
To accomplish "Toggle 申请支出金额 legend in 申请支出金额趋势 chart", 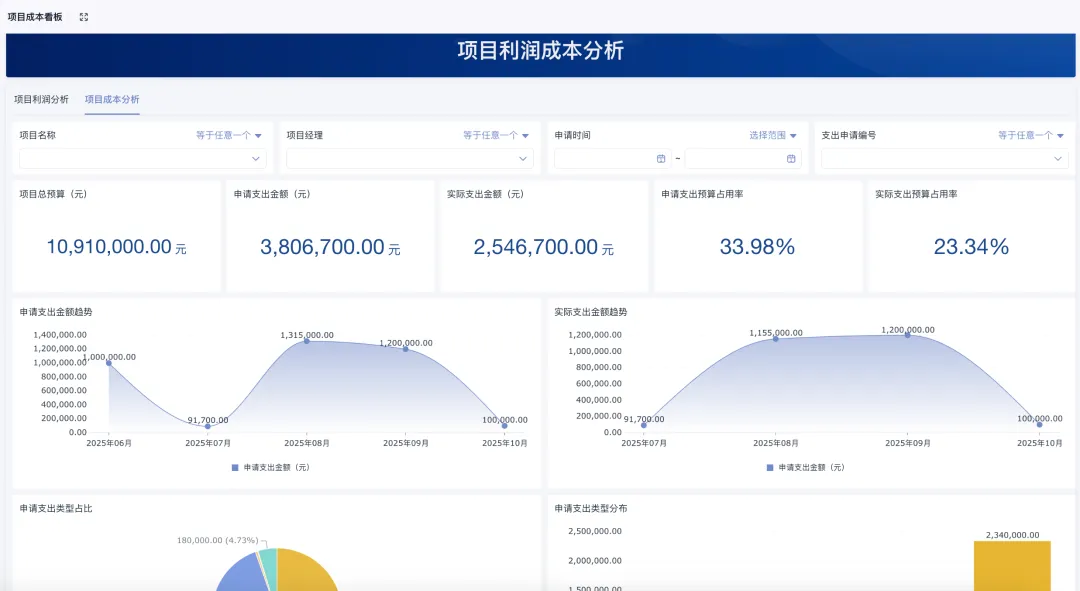I will click(x=271, y=467).
